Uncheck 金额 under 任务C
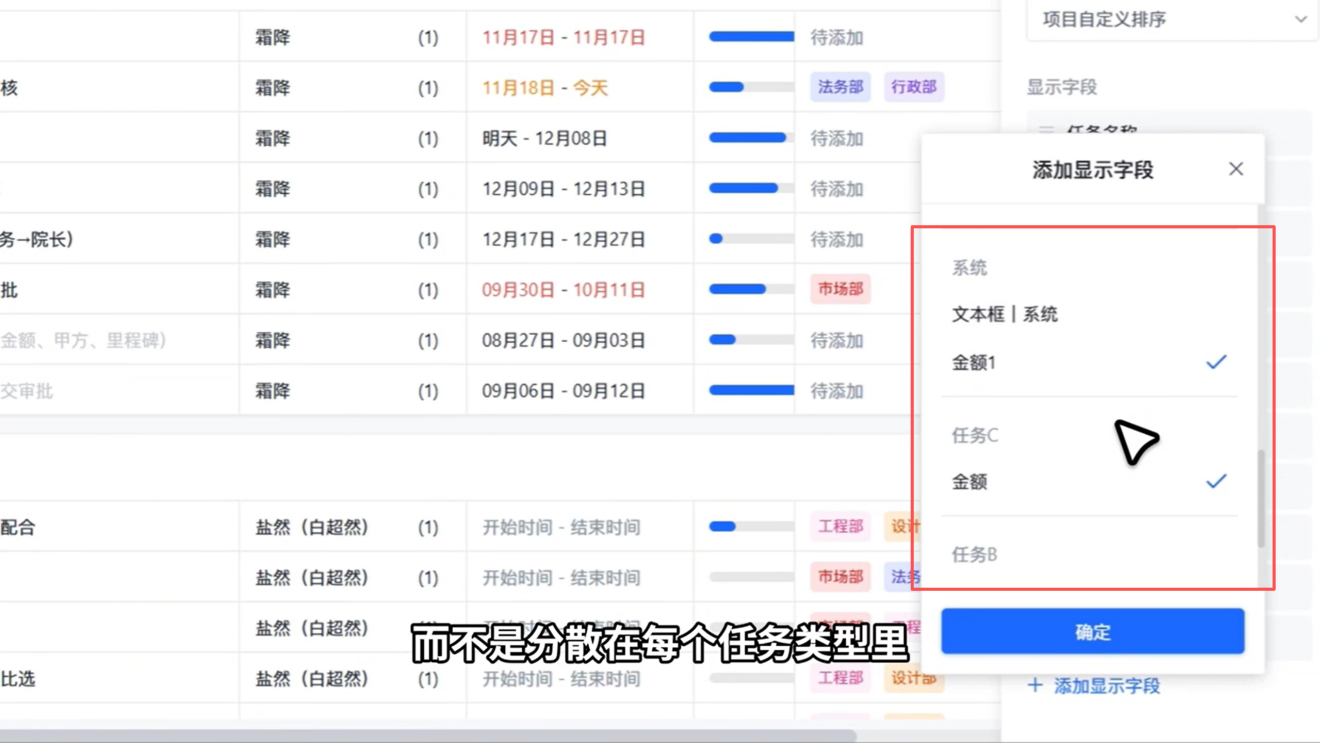This screenshot has height=743, width=1320. [x=1216, y=481]
